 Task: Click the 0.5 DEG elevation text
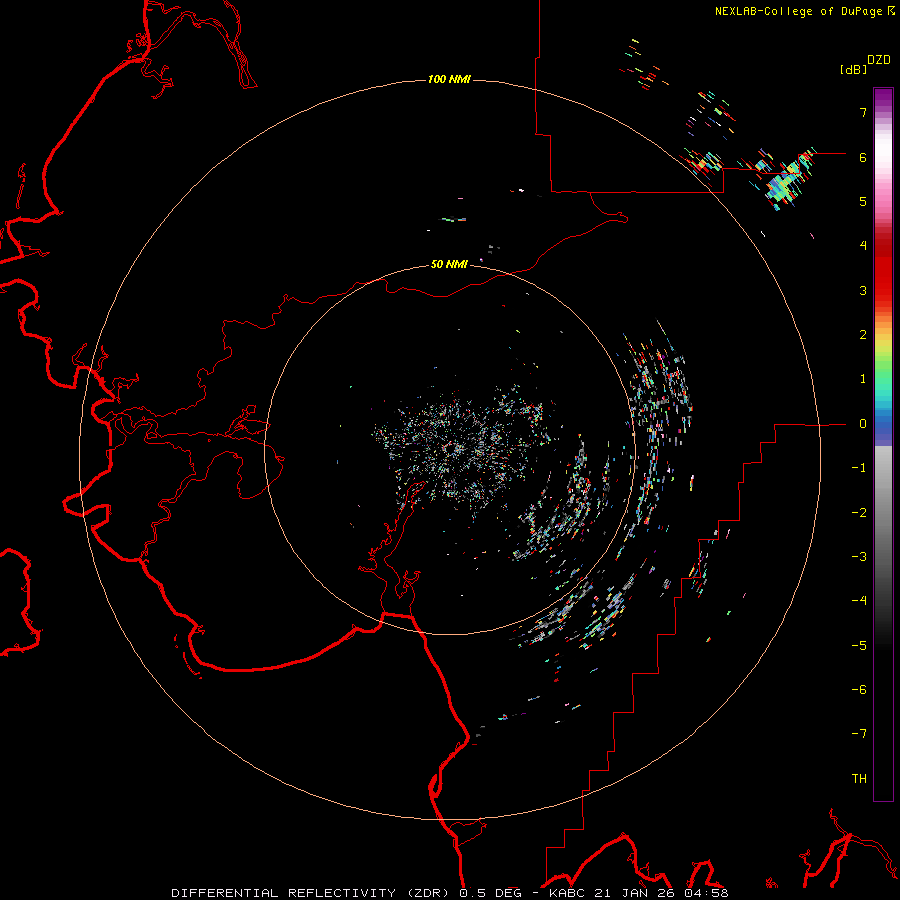click(490, 893)
